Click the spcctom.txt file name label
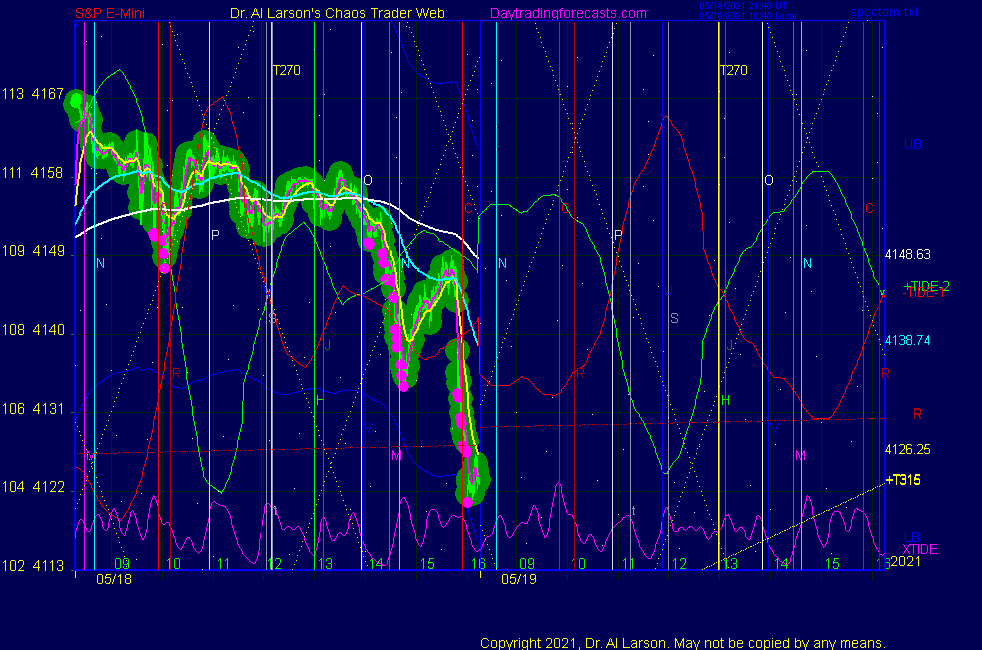Screen dimensions: 982x650 (x=884, y=12)
